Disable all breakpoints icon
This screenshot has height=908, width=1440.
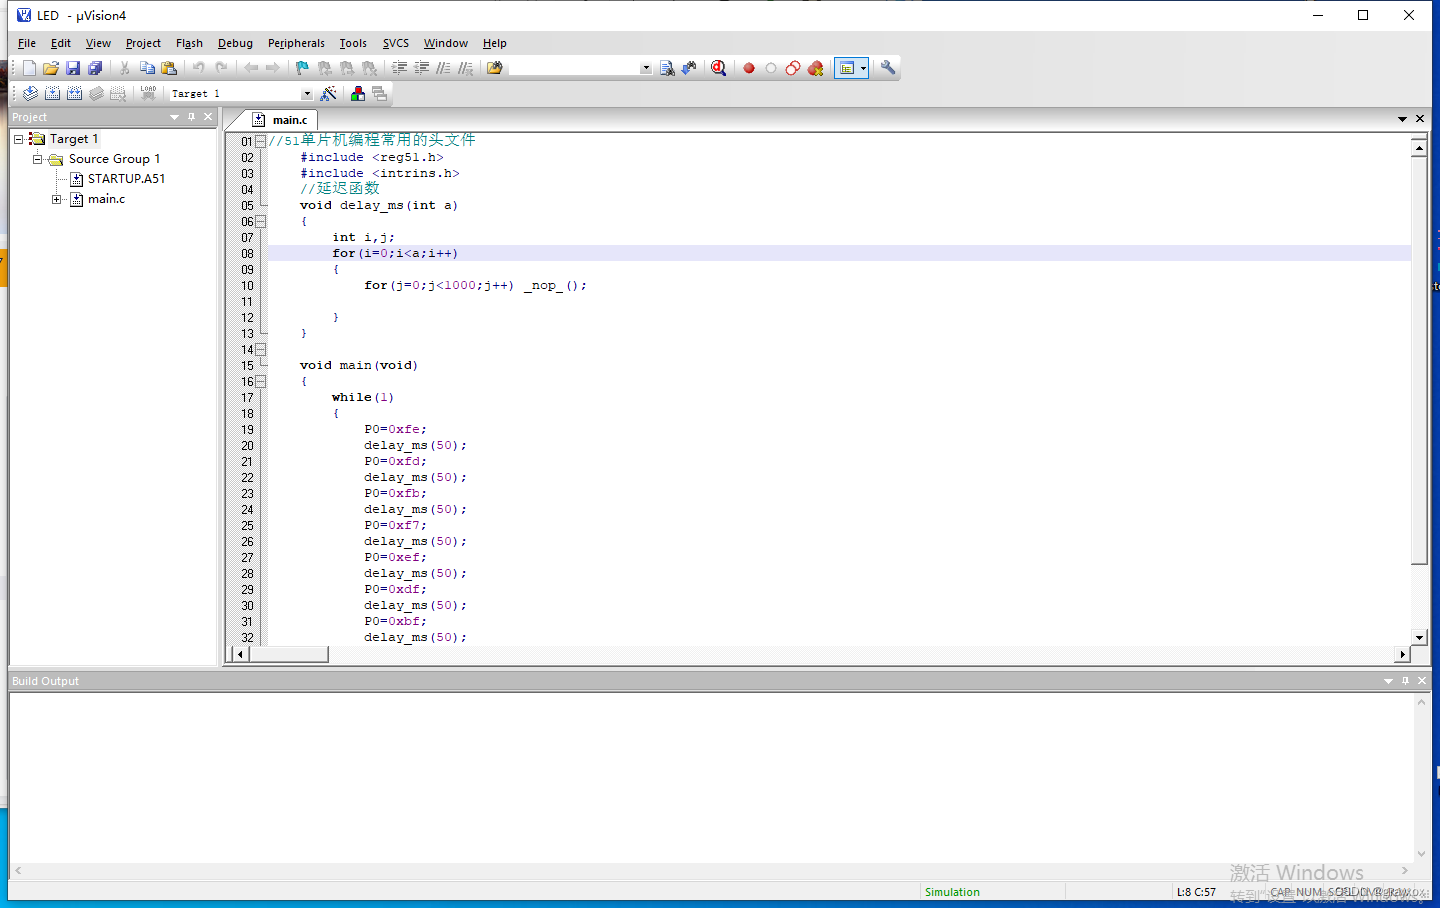[x=792, y=68]
